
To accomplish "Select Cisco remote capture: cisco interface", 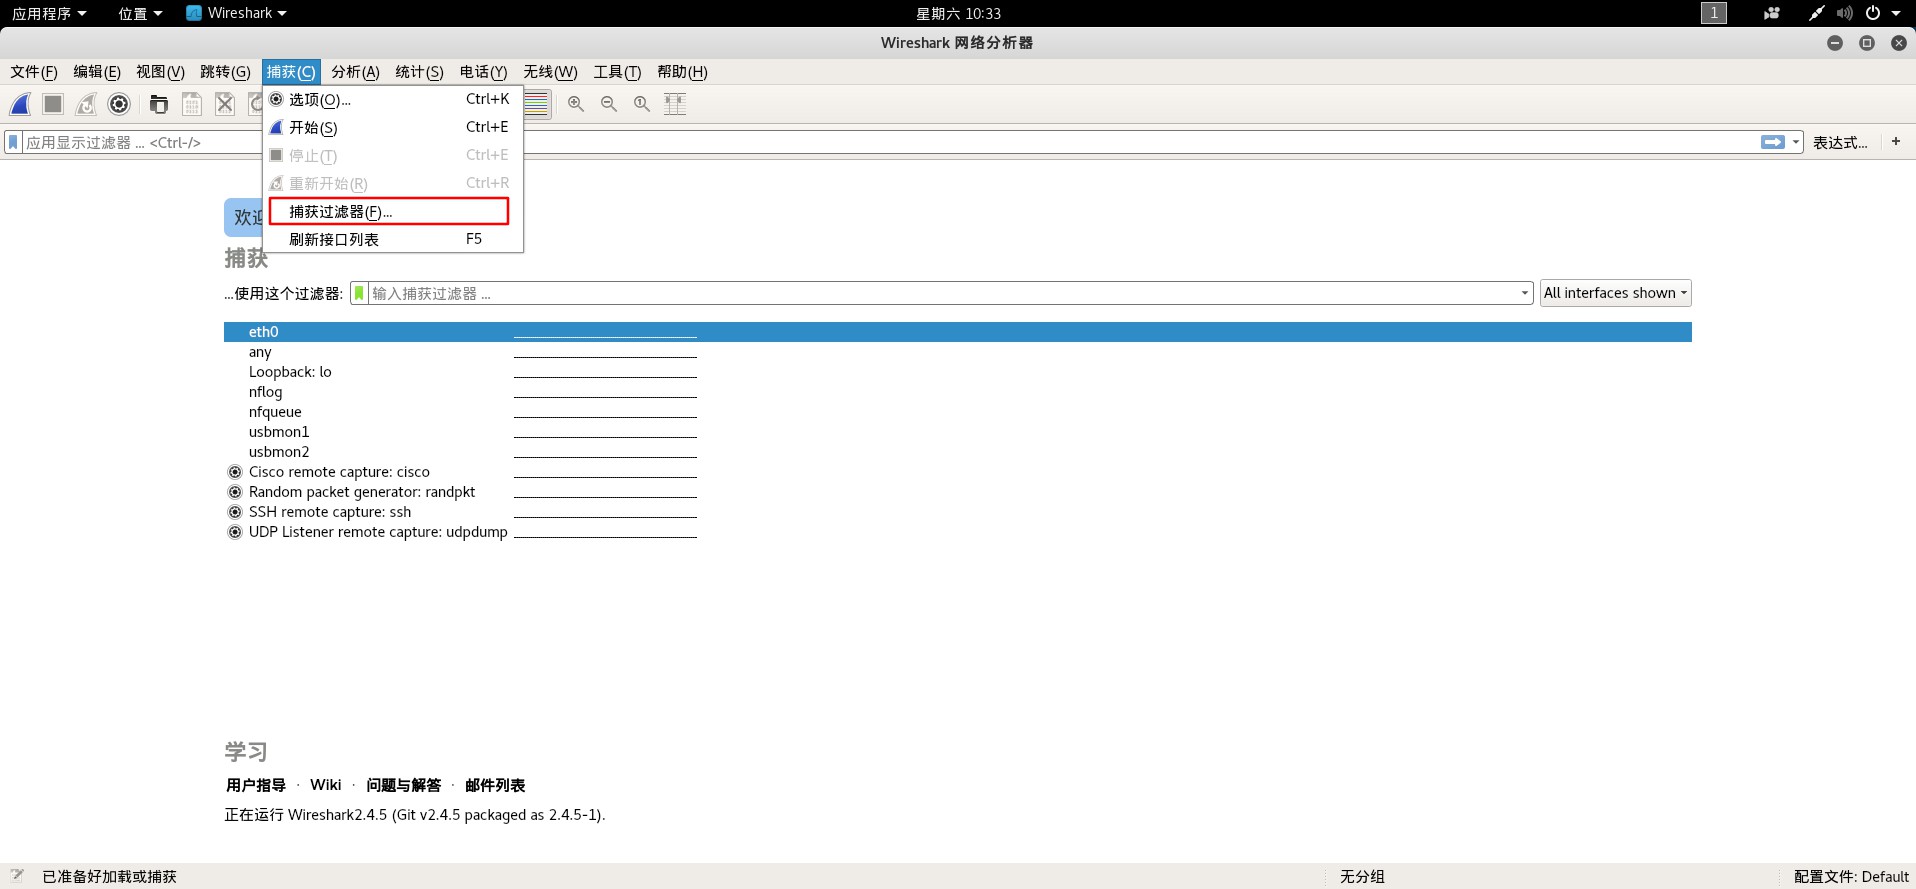I will pos(339,472).
